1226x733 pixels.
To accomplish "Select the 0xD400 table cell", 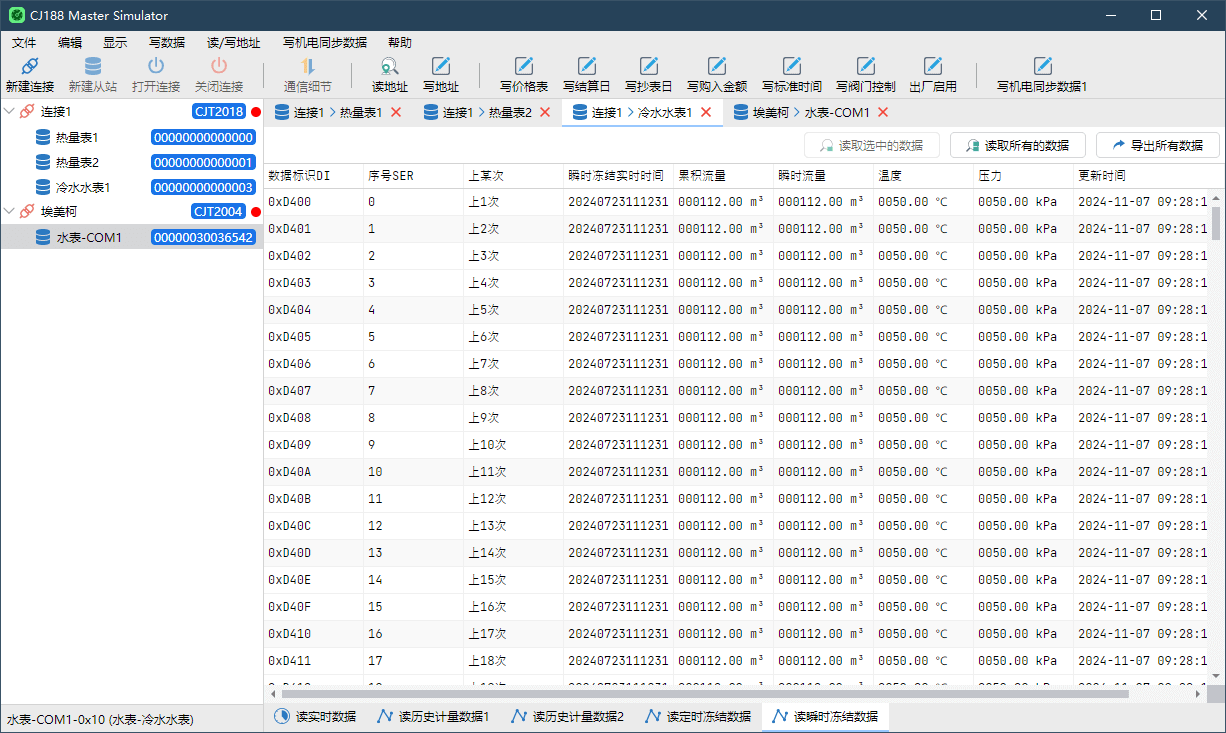I will click(314, 201).
